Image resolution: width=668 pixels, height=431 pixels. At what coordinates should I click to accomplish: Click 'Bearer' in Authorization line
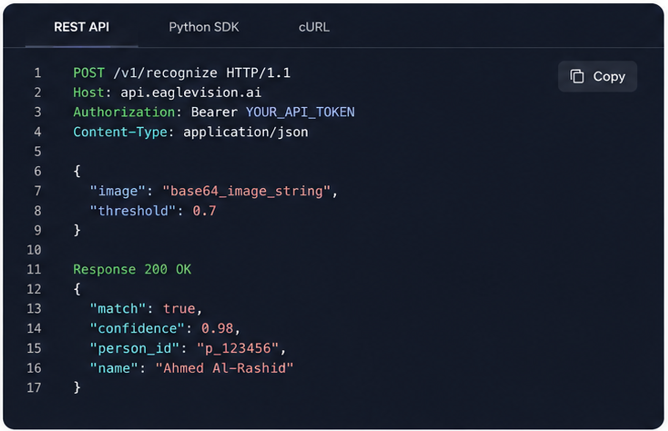pos(214,112)
